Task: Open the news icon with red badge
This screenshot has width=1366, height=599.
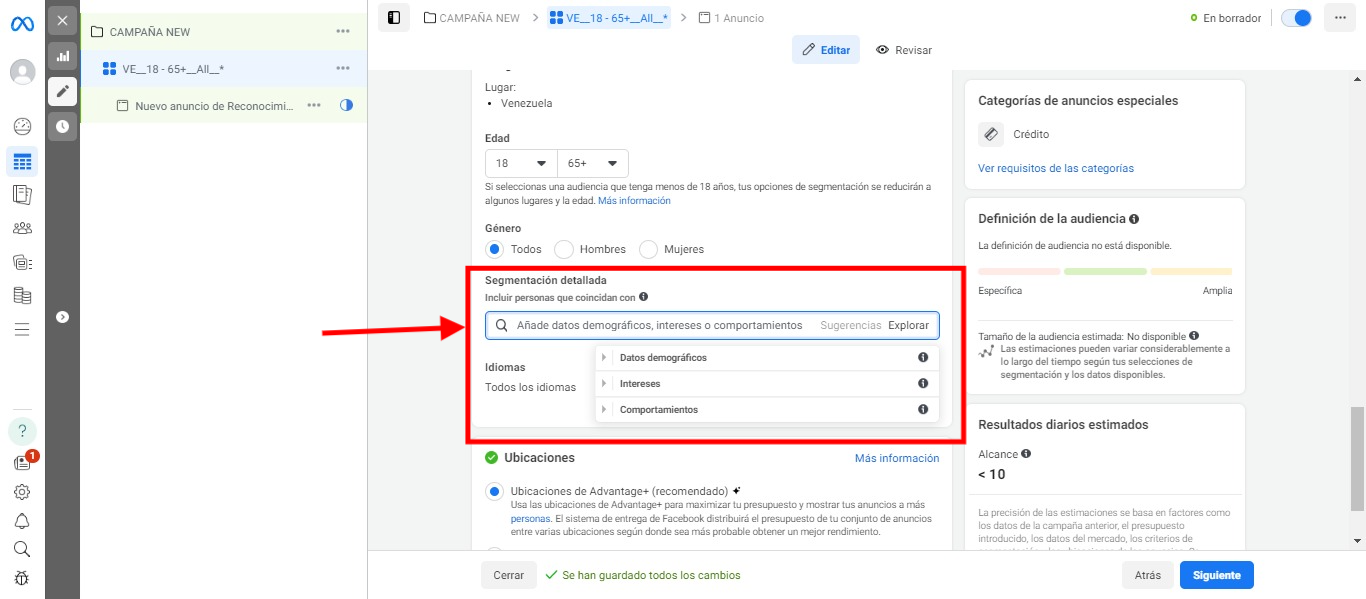Action: (23, 462)
